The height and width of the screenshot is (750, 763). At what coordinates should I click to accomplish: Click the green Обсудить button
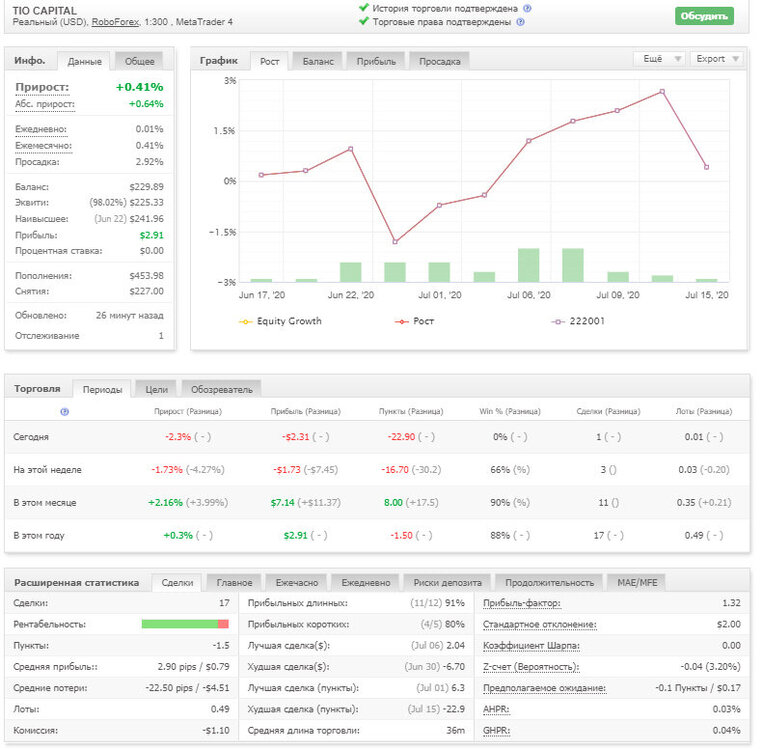[704, 16]
